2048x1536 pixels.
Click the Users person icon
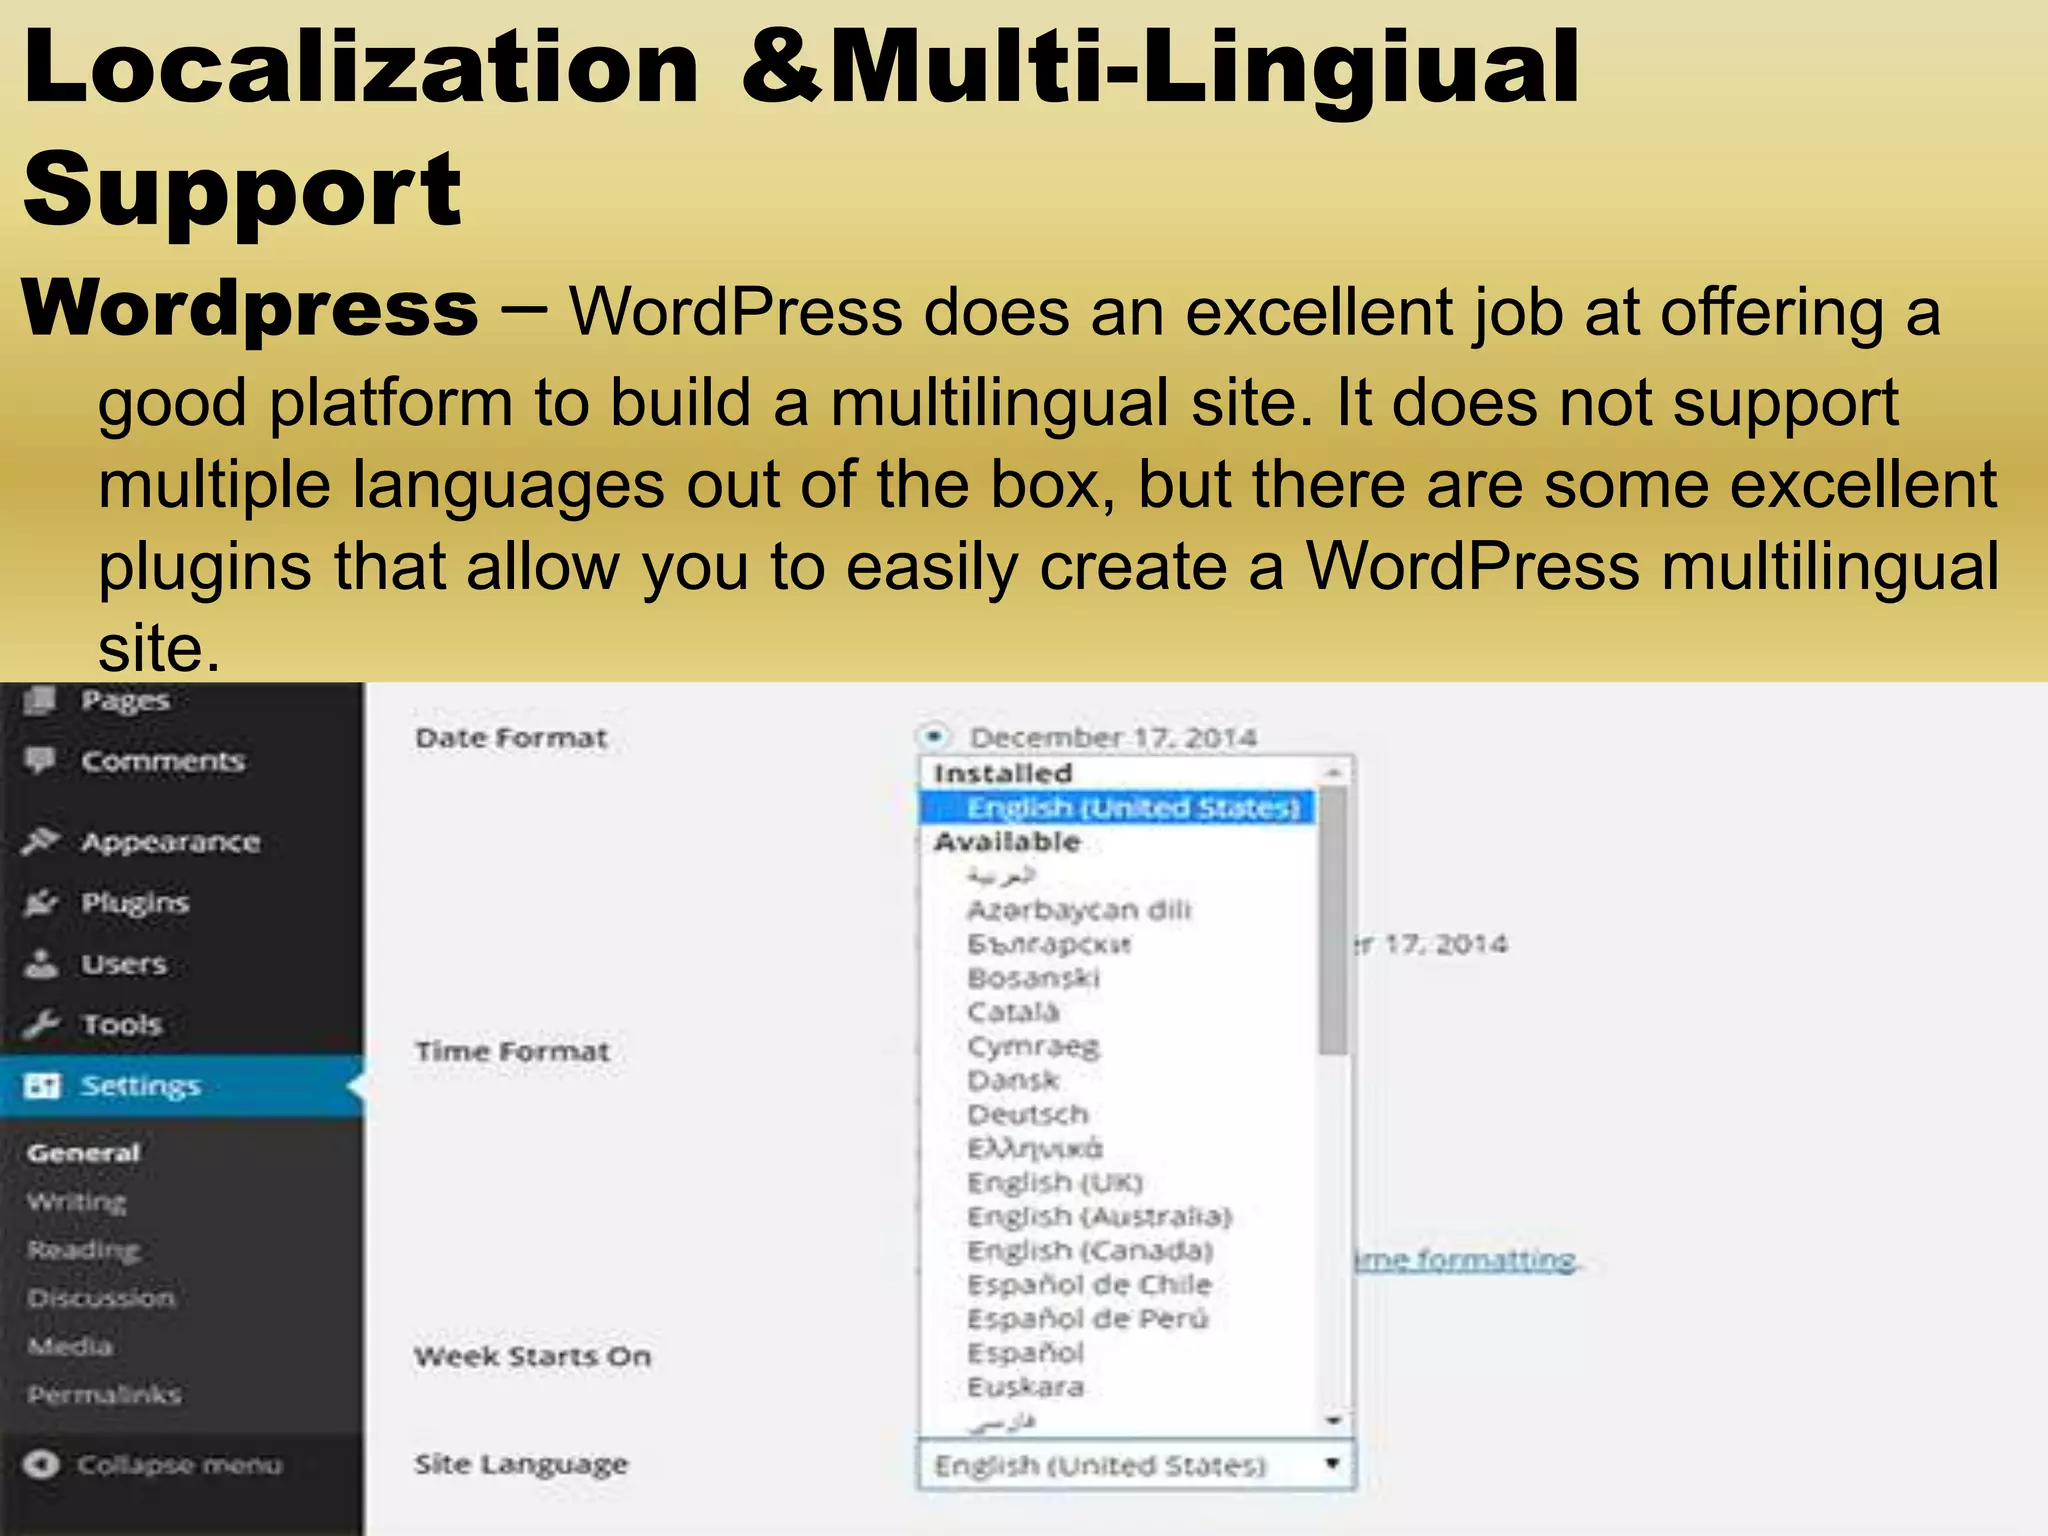click(41, 964)
